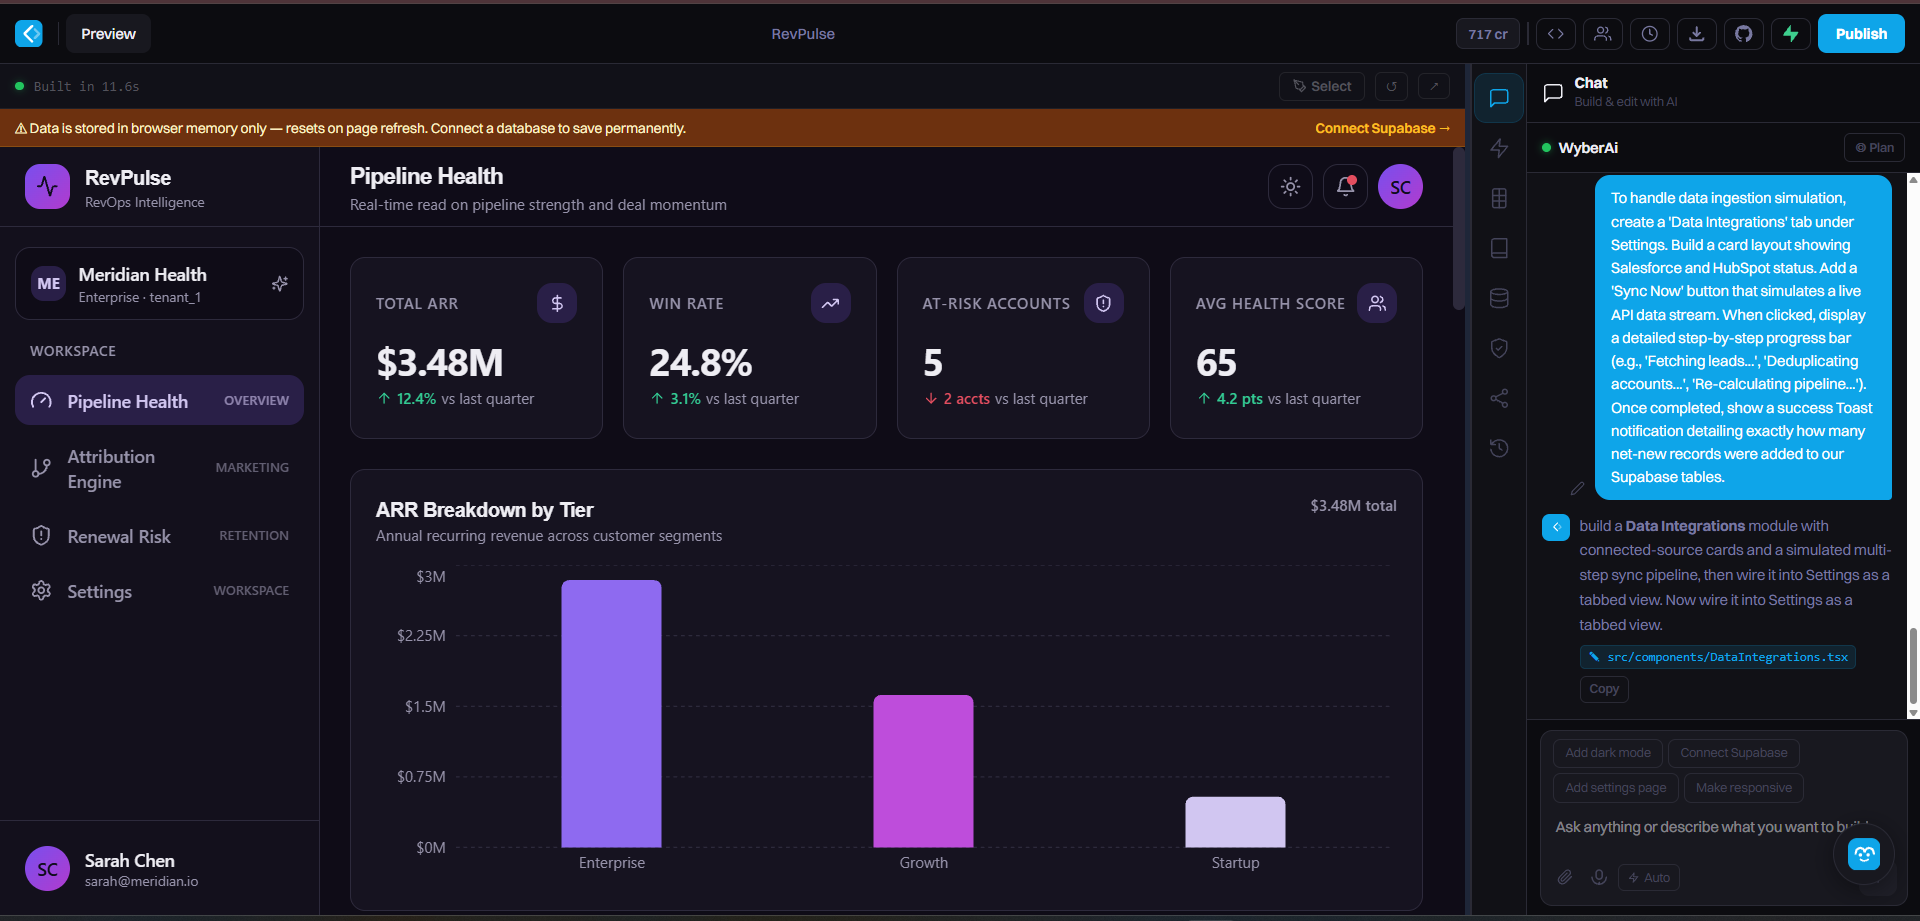
Task: Toggle light/dark theme sun icon
Action: (x=1290, y=187)
